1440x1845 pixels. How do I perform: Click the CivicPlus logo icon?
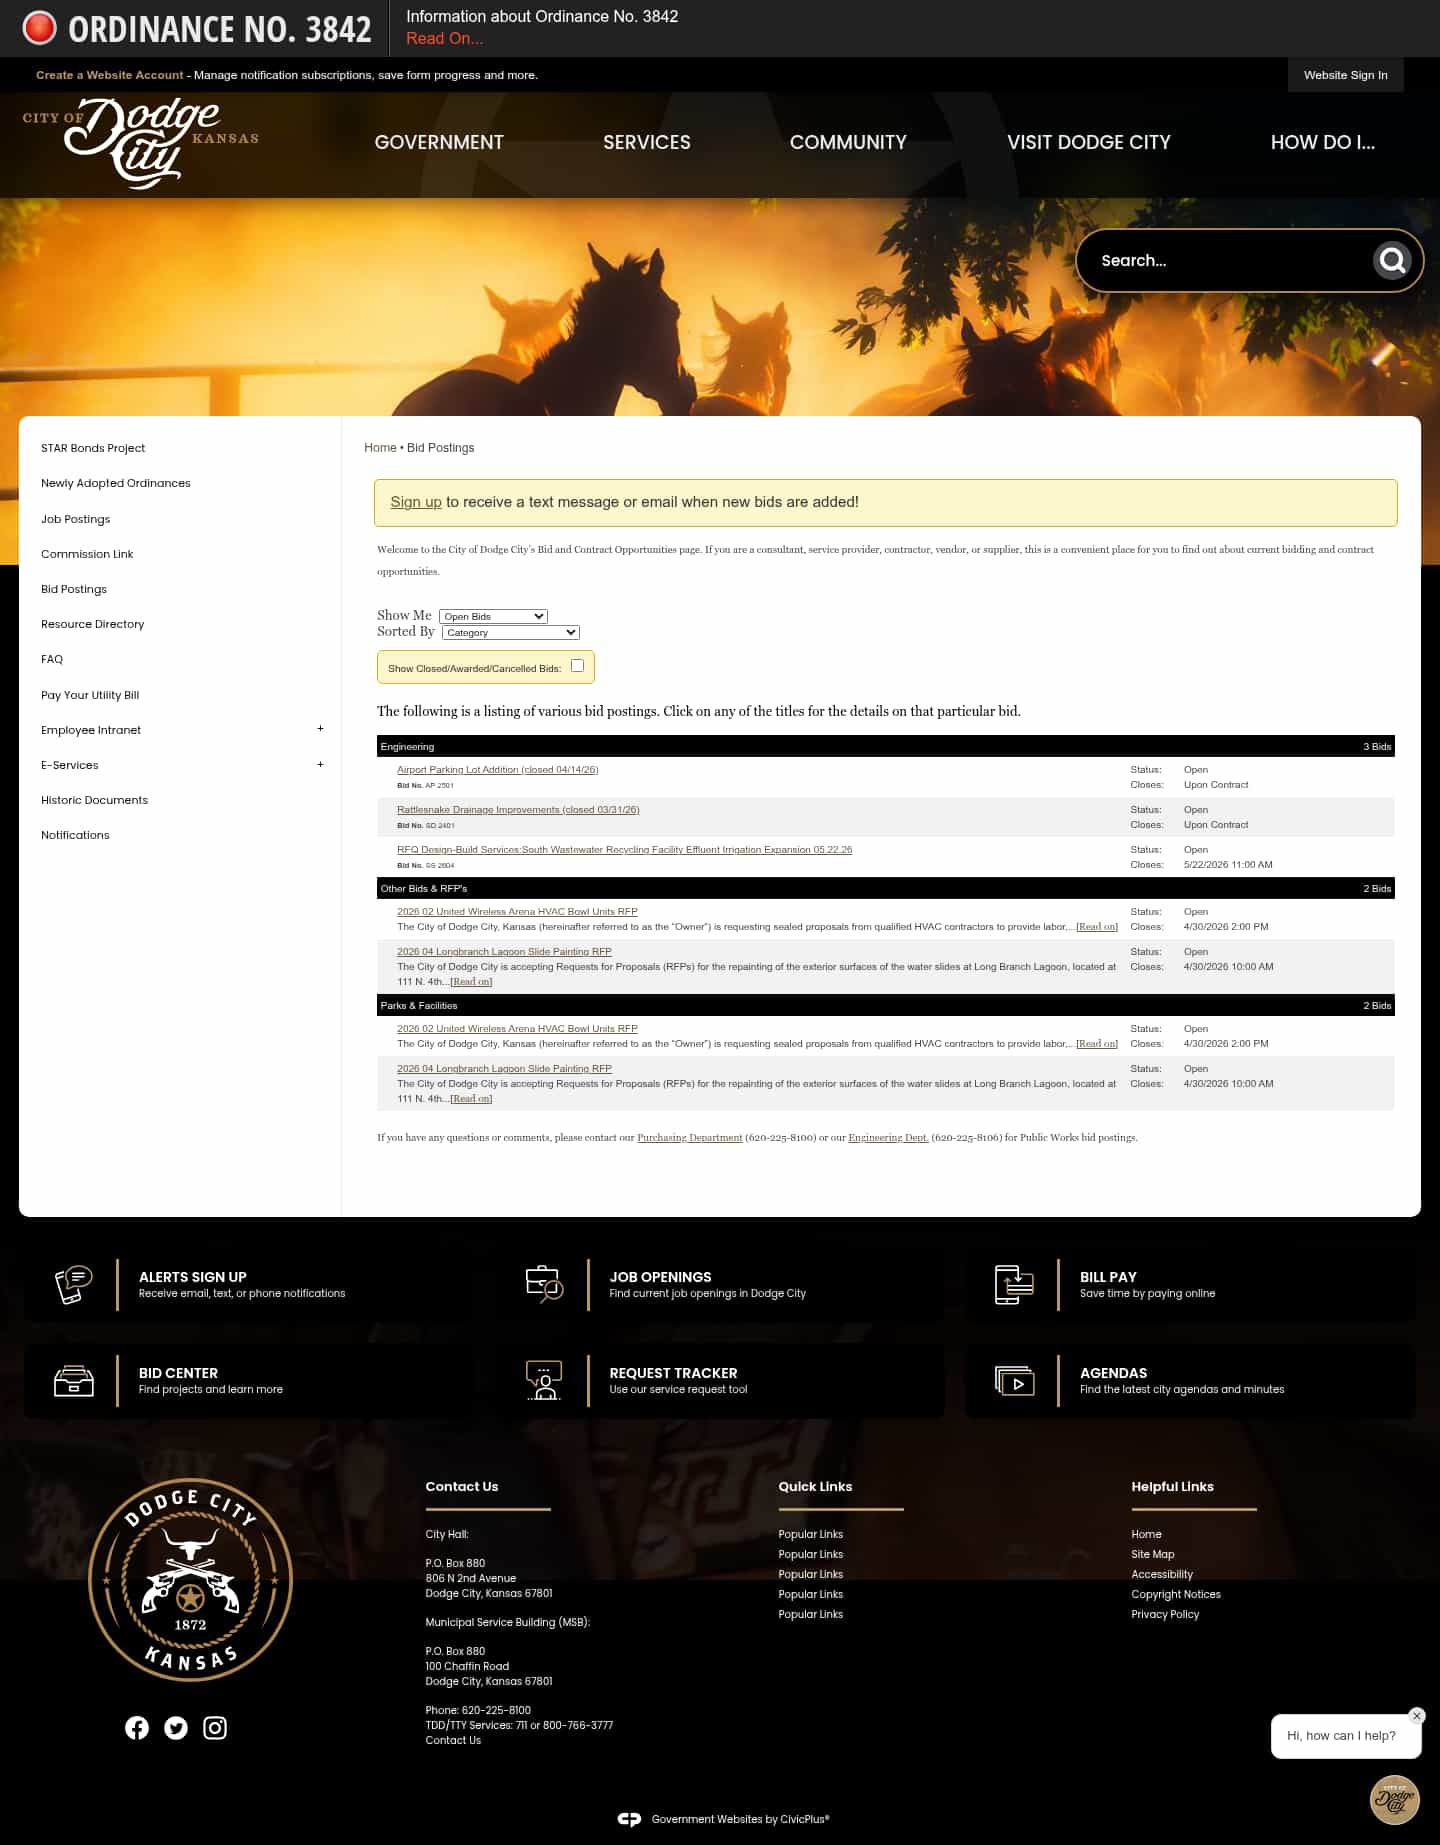point(629,1819)
